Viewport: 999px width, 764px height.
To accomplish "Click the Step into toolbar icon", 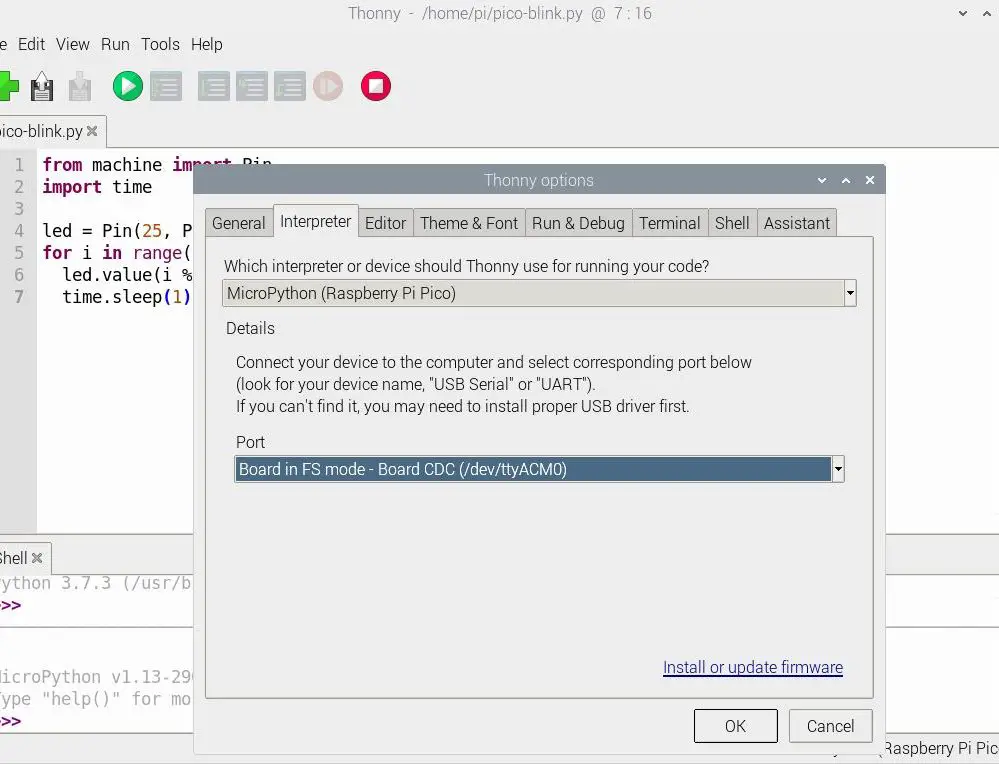I will (252, 86).
